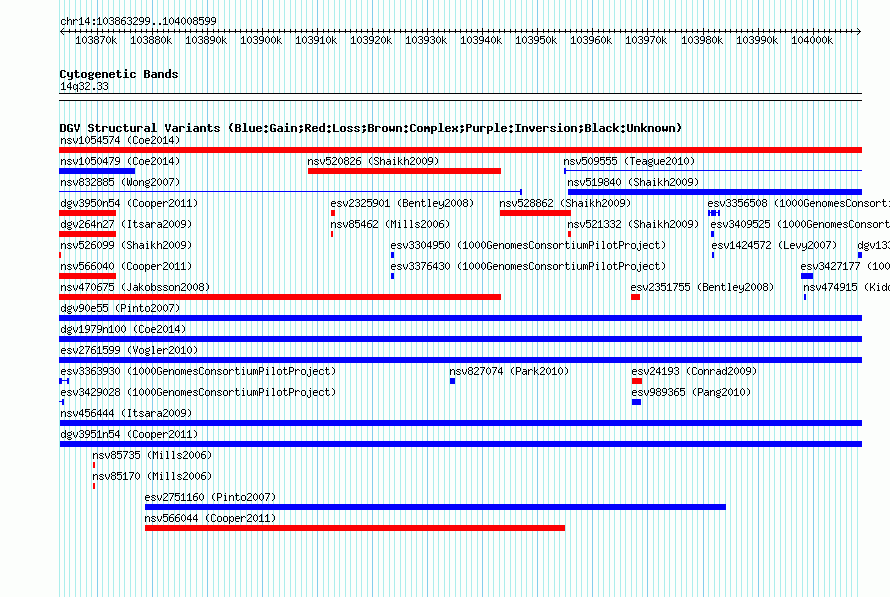Click the blue dgv90e55 gain bar
The image size is (890, 597).
point(460,318)
